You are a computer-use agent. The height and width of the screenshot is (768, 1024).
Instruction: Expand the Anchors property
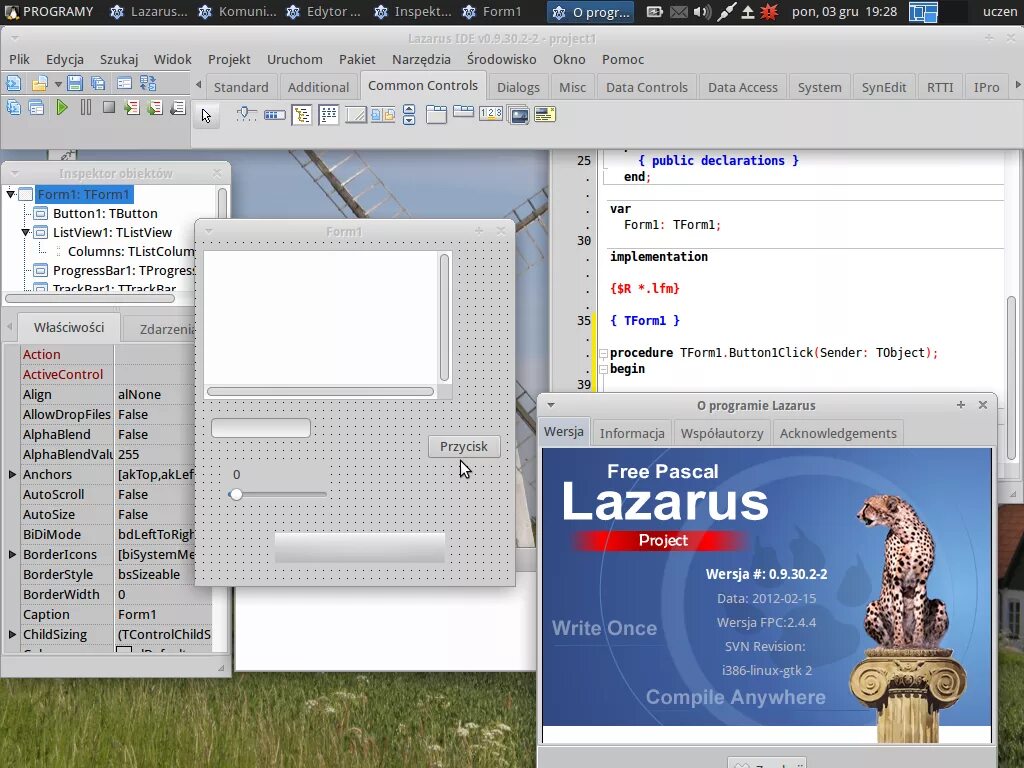(x=12, y=474)
